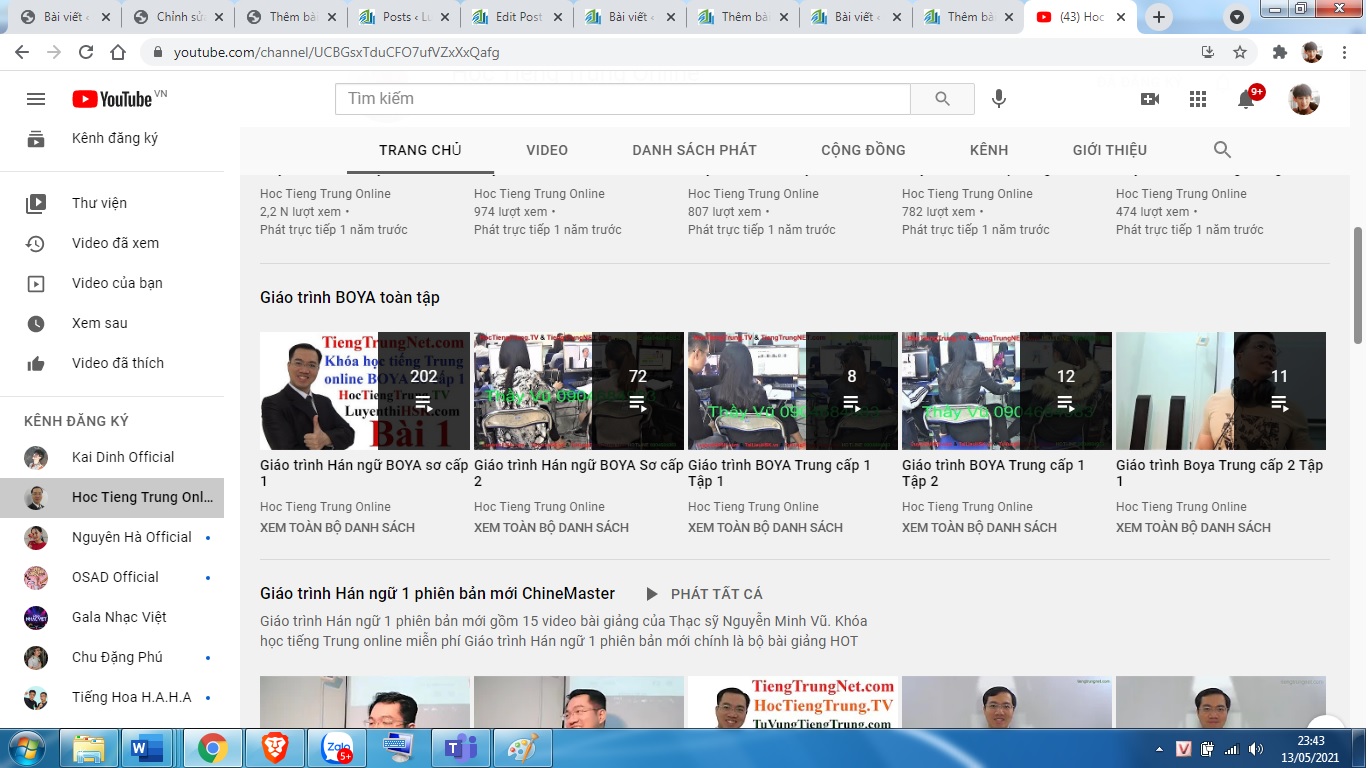Image resolution: width=1368 pixels, height=768 pixels.
Task: Open the YouTube apps grid
Action: point(1198,99)
